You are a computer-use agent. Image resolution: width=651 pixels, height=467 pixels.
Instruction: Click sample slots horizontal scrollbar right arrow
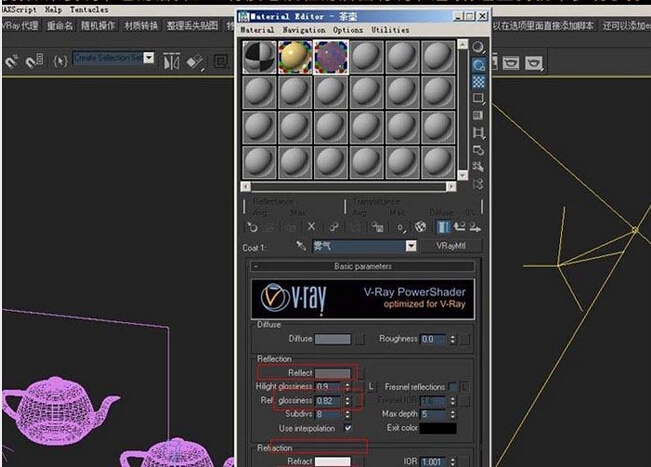tap(451, 187)
